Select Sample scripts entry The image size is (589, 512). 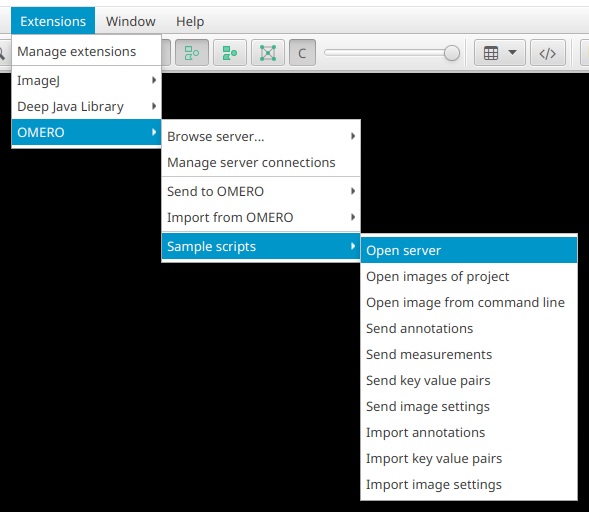tap(261, 246)
